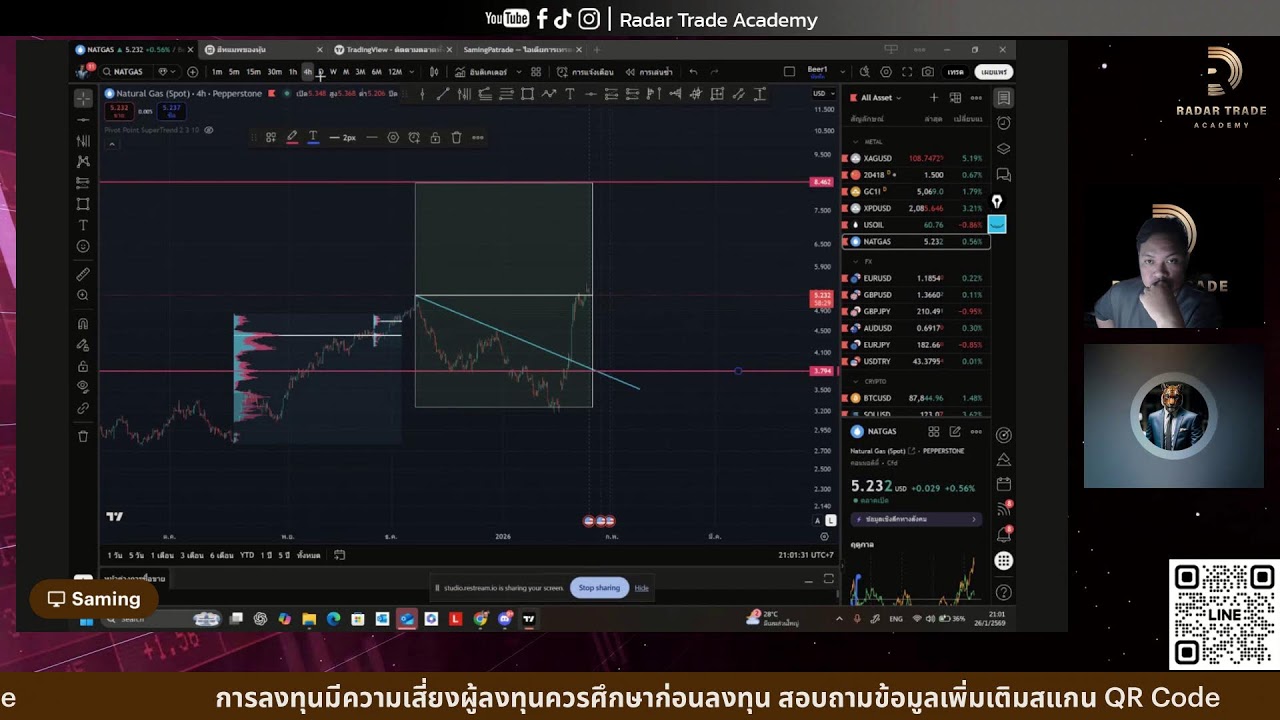Select the 1h timeframe
This screenshot has height=720, width=1280.
pos(293,72)
